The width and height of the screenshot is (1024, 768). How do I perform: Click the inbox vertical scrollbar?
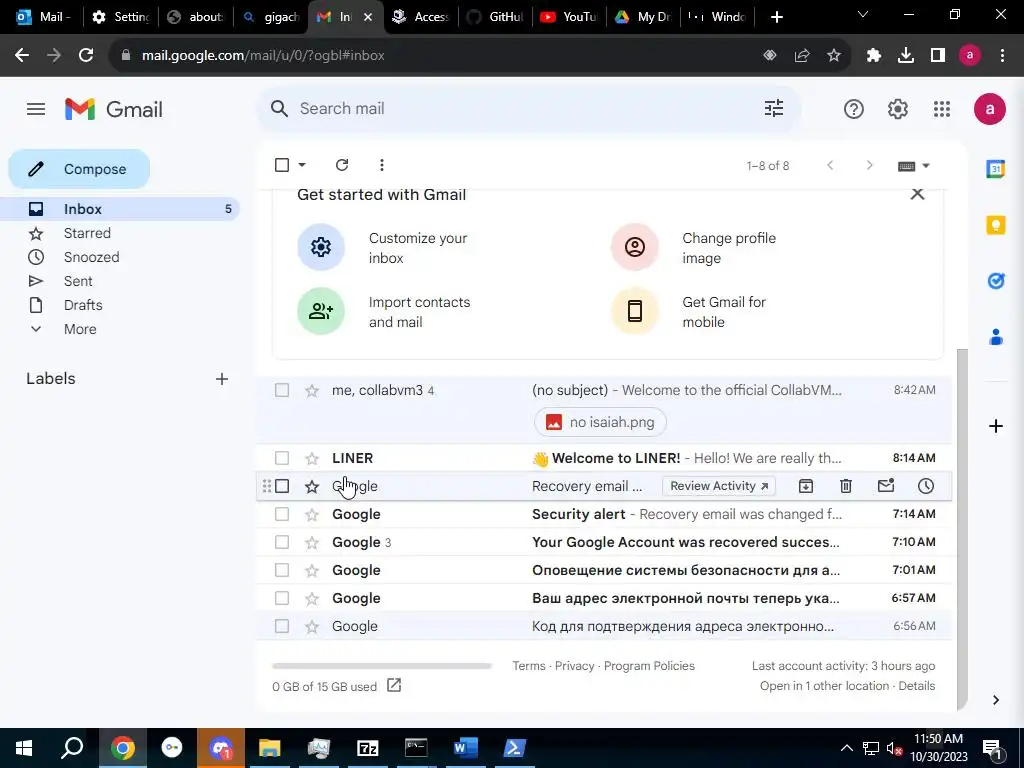coord(961,529)
